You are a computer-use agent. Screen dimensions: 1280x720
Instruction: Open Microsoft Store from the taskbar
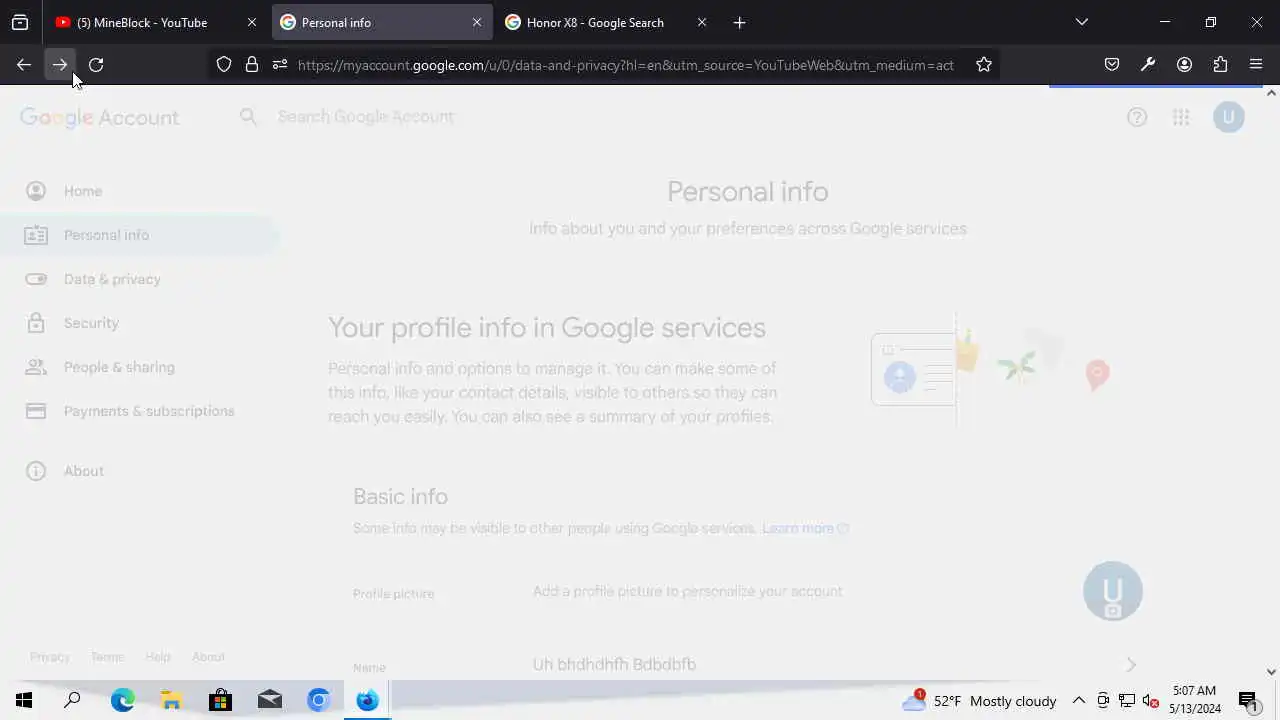(220, 700)
